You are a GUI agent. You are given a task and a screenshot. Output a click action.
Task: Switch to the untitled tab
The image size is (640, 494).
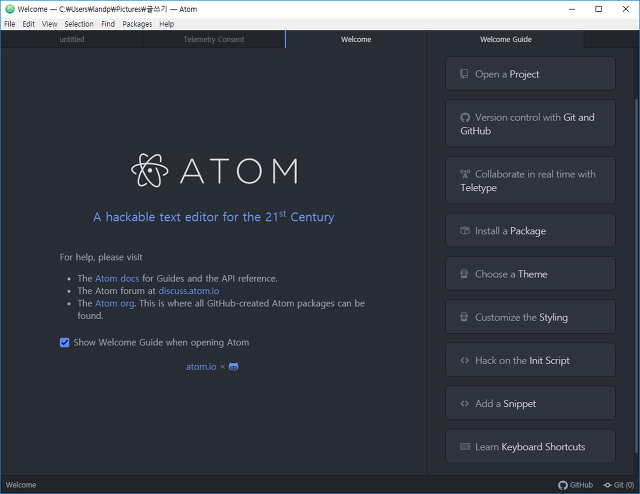[x=72, y=39]
